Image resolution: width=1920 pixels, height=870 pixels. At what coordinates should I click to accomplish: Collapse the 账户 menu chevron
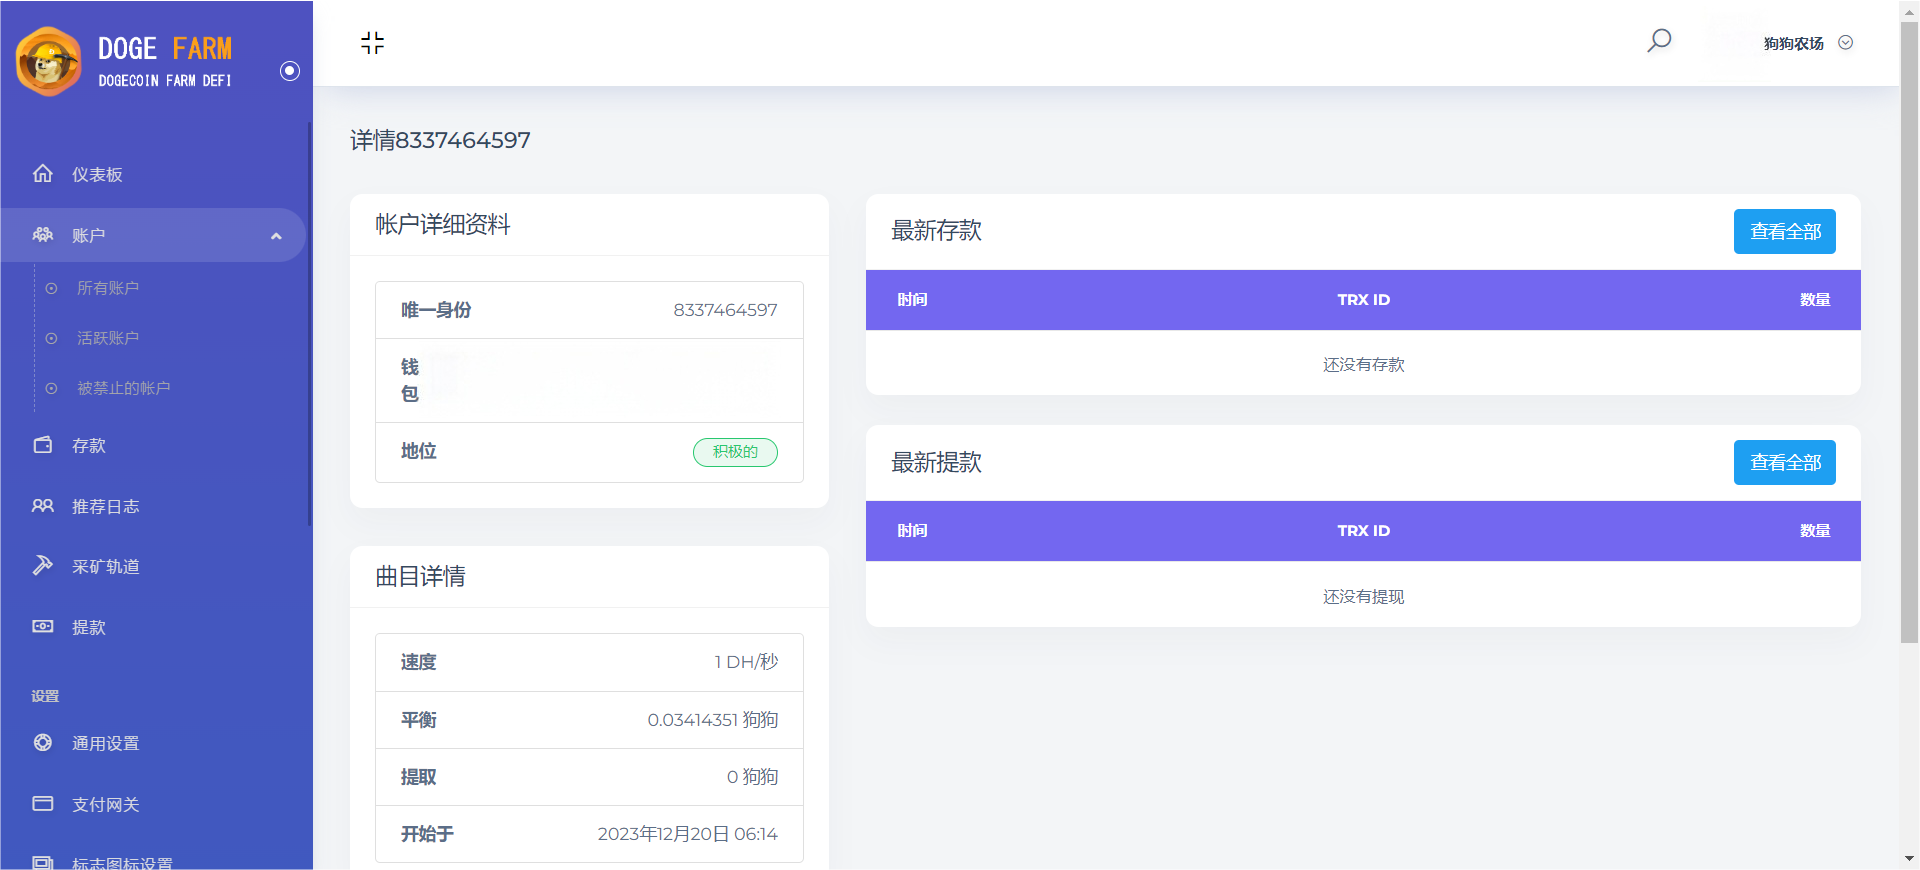tap(276, 236)
